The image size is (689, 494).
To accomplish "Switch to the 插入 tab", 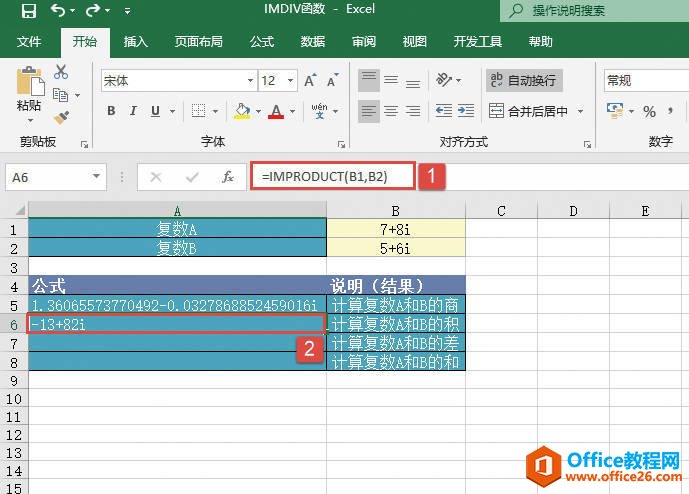I will (135, 42).
